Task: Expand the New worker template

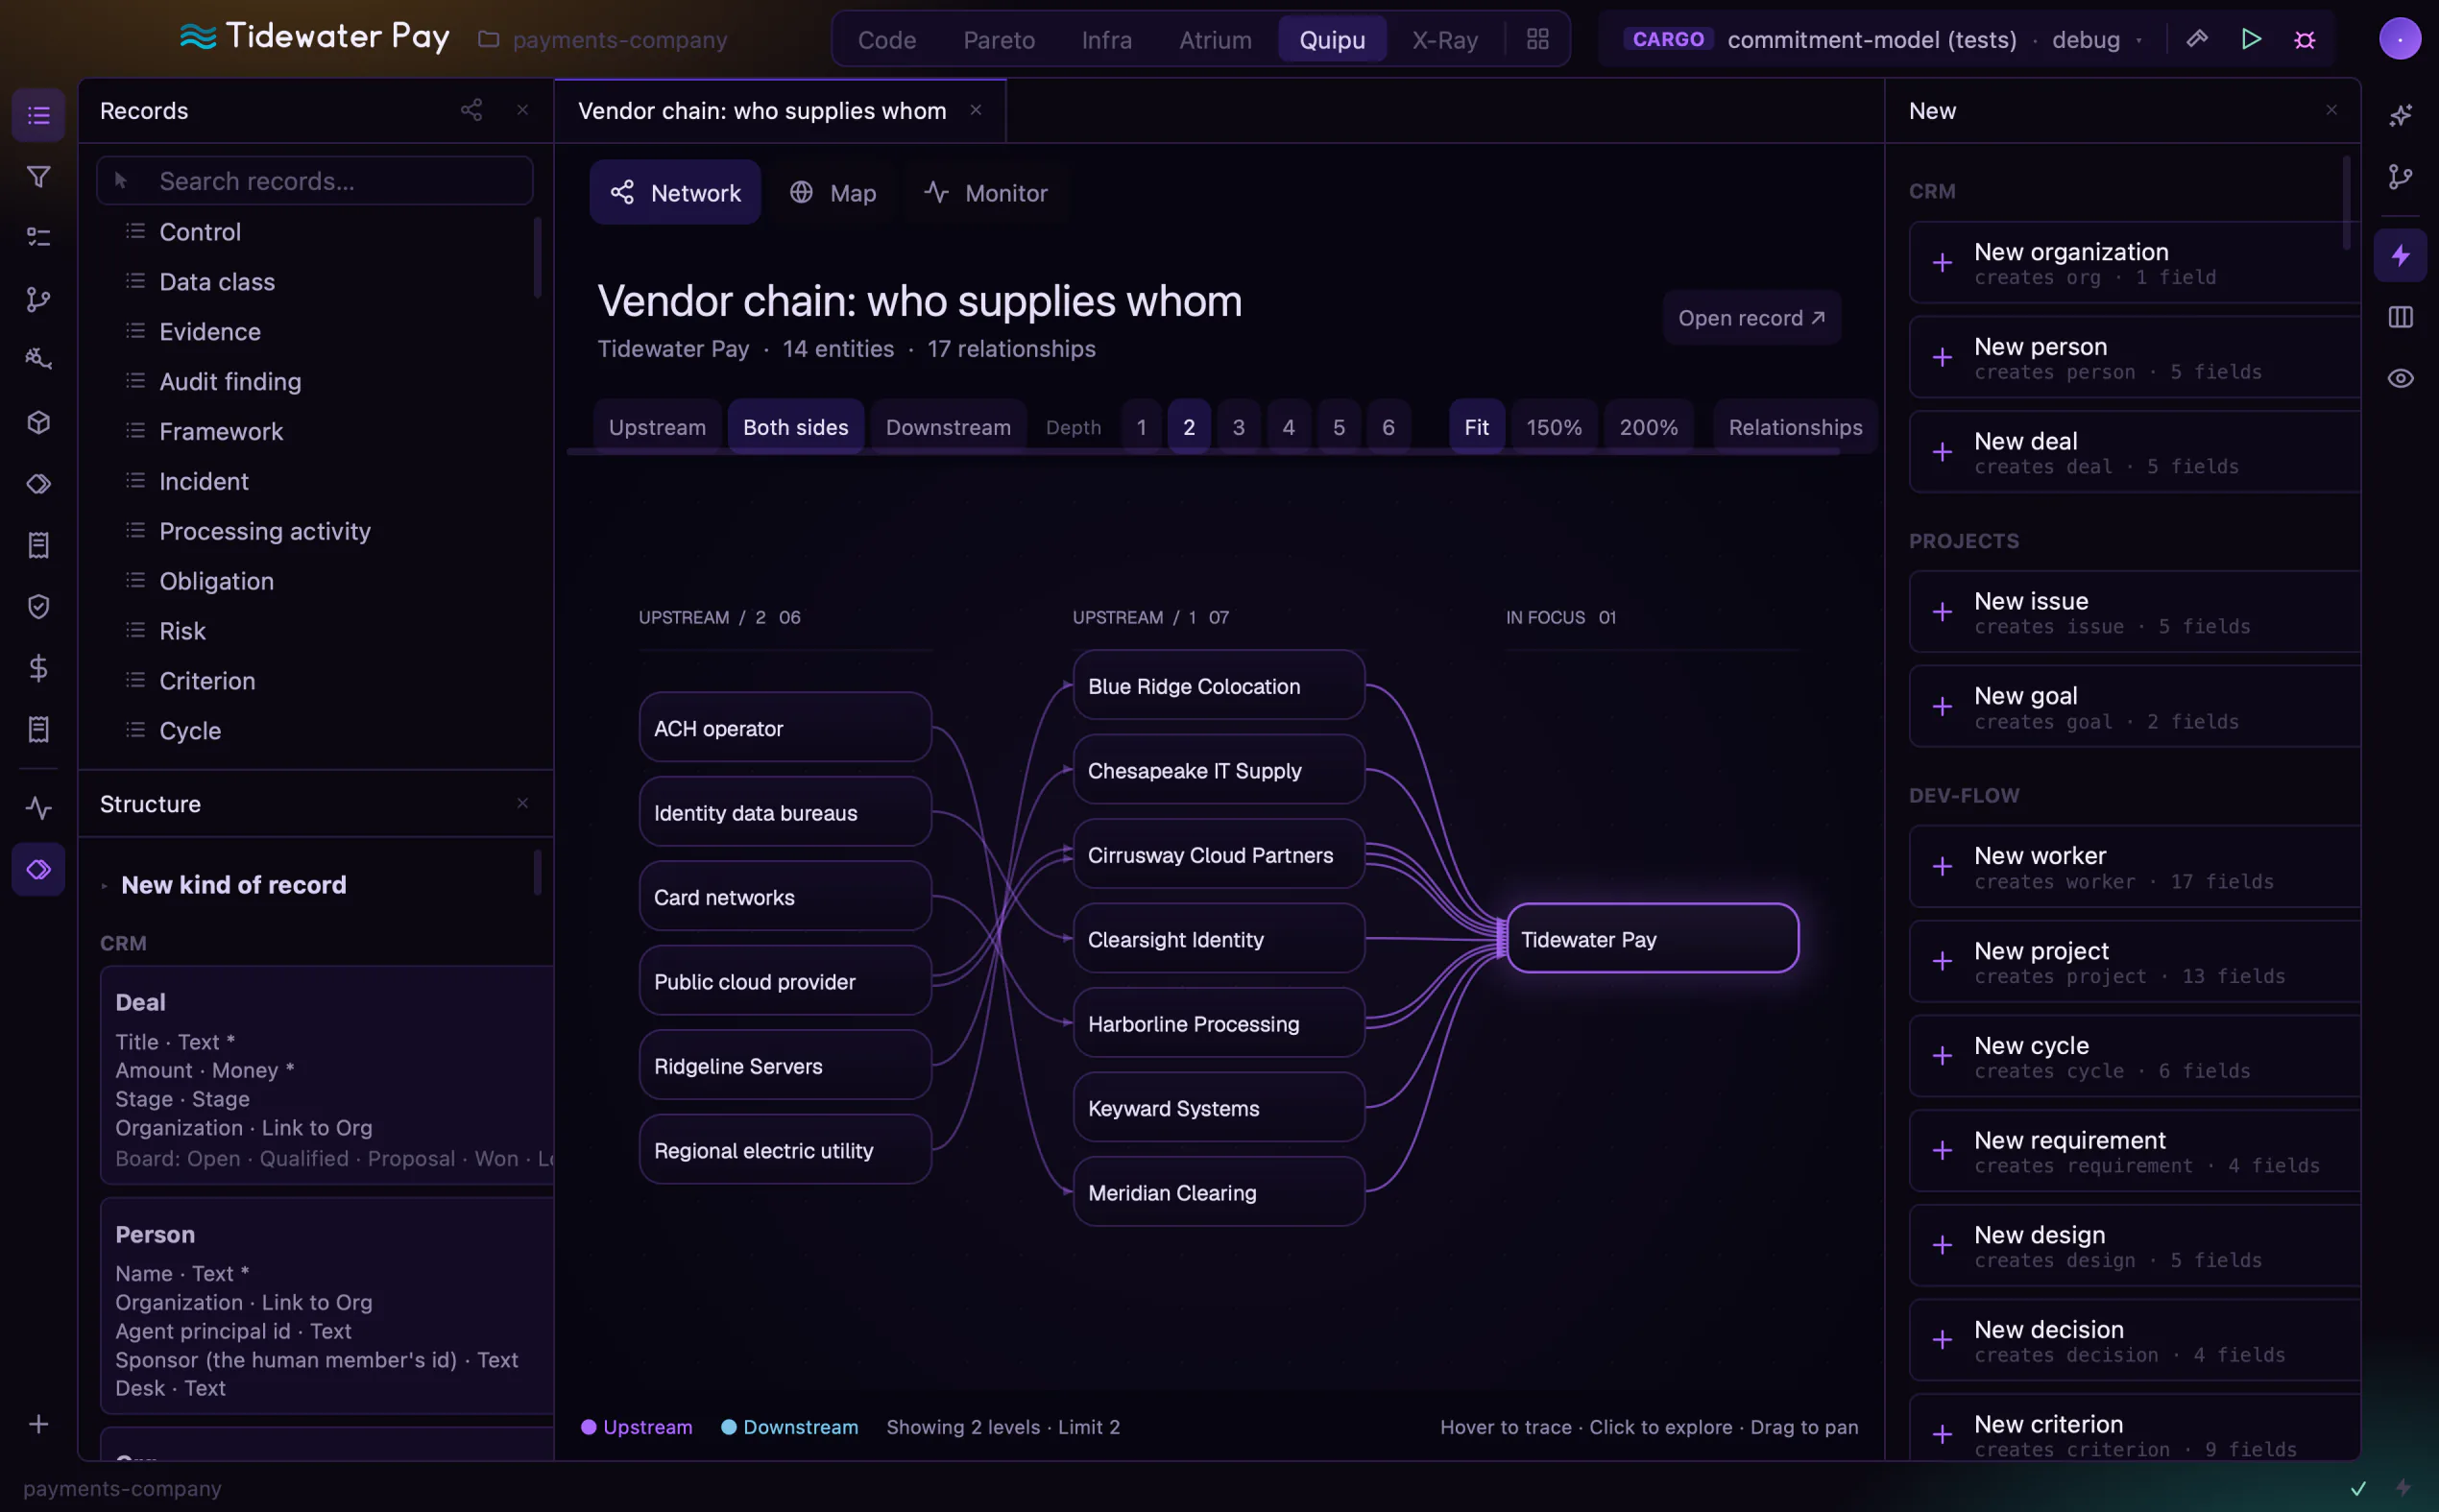Action: point(2134,866)
